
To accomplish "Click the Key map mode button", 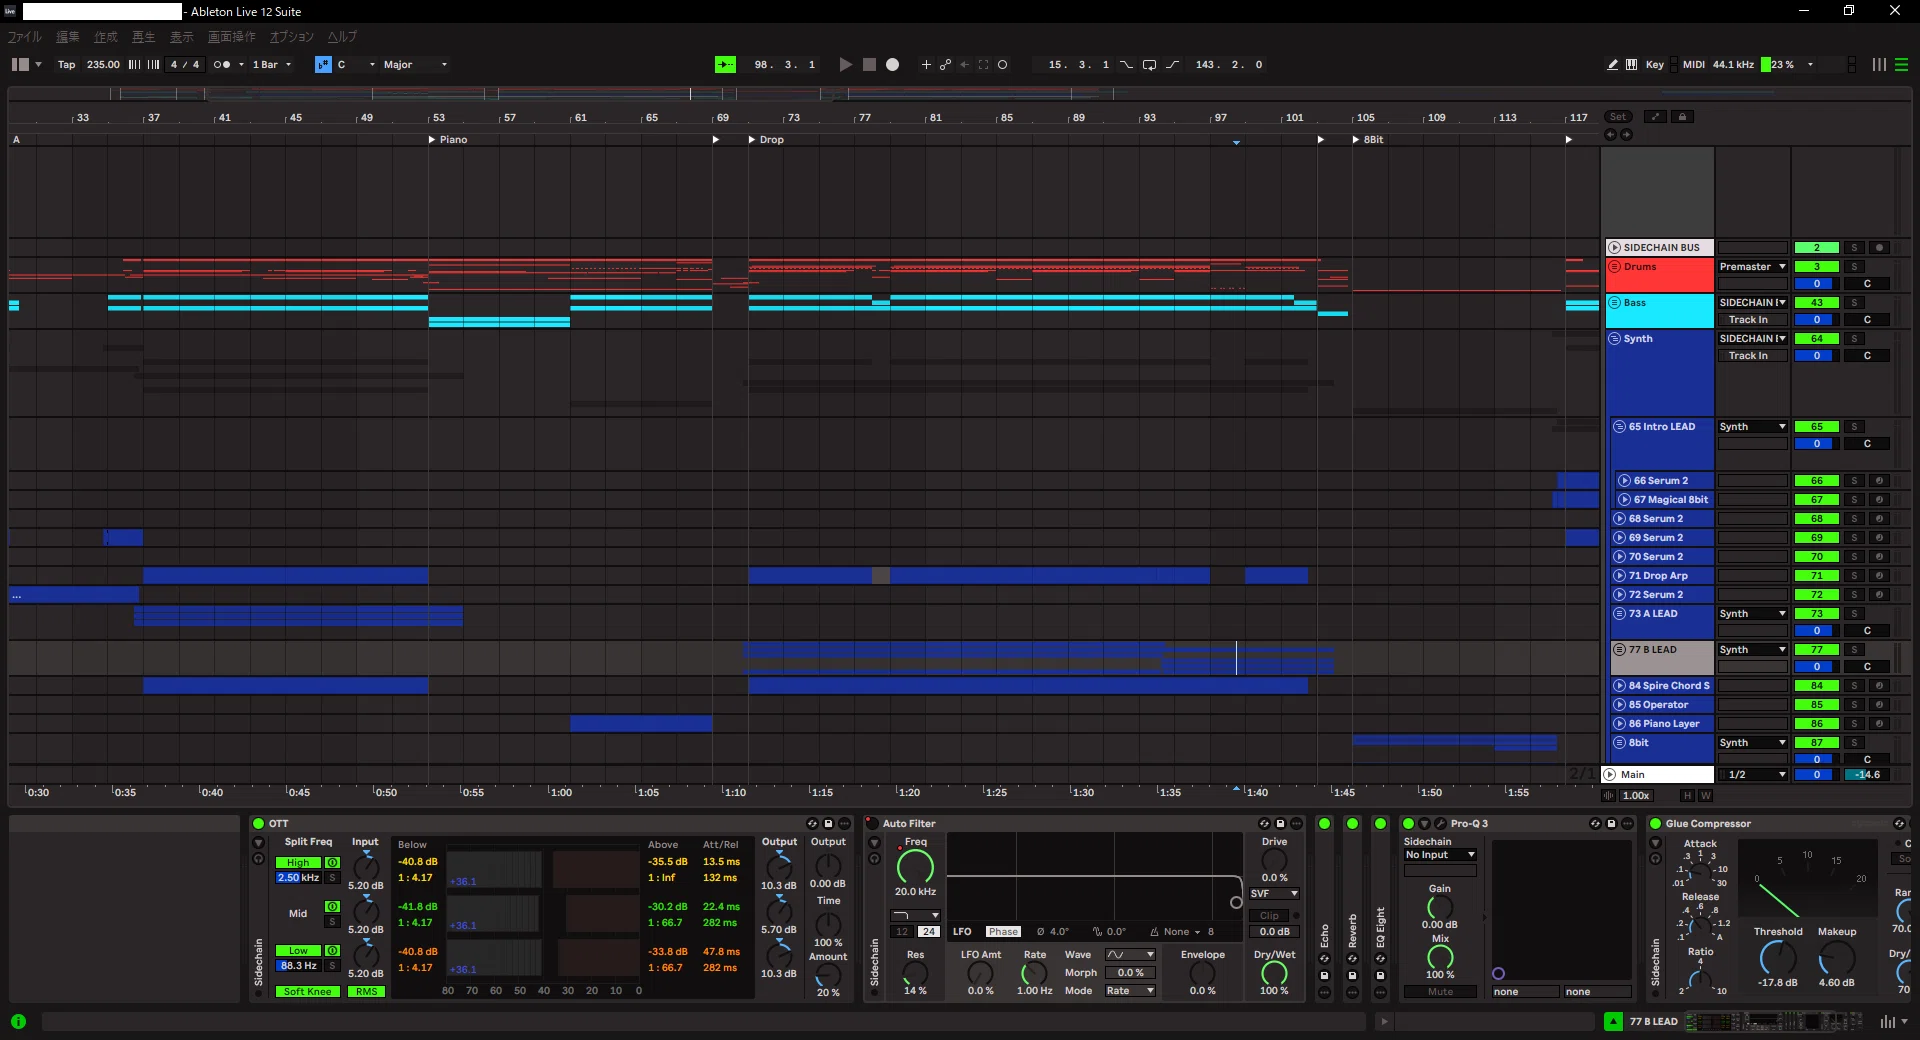I will [1655, 65].
